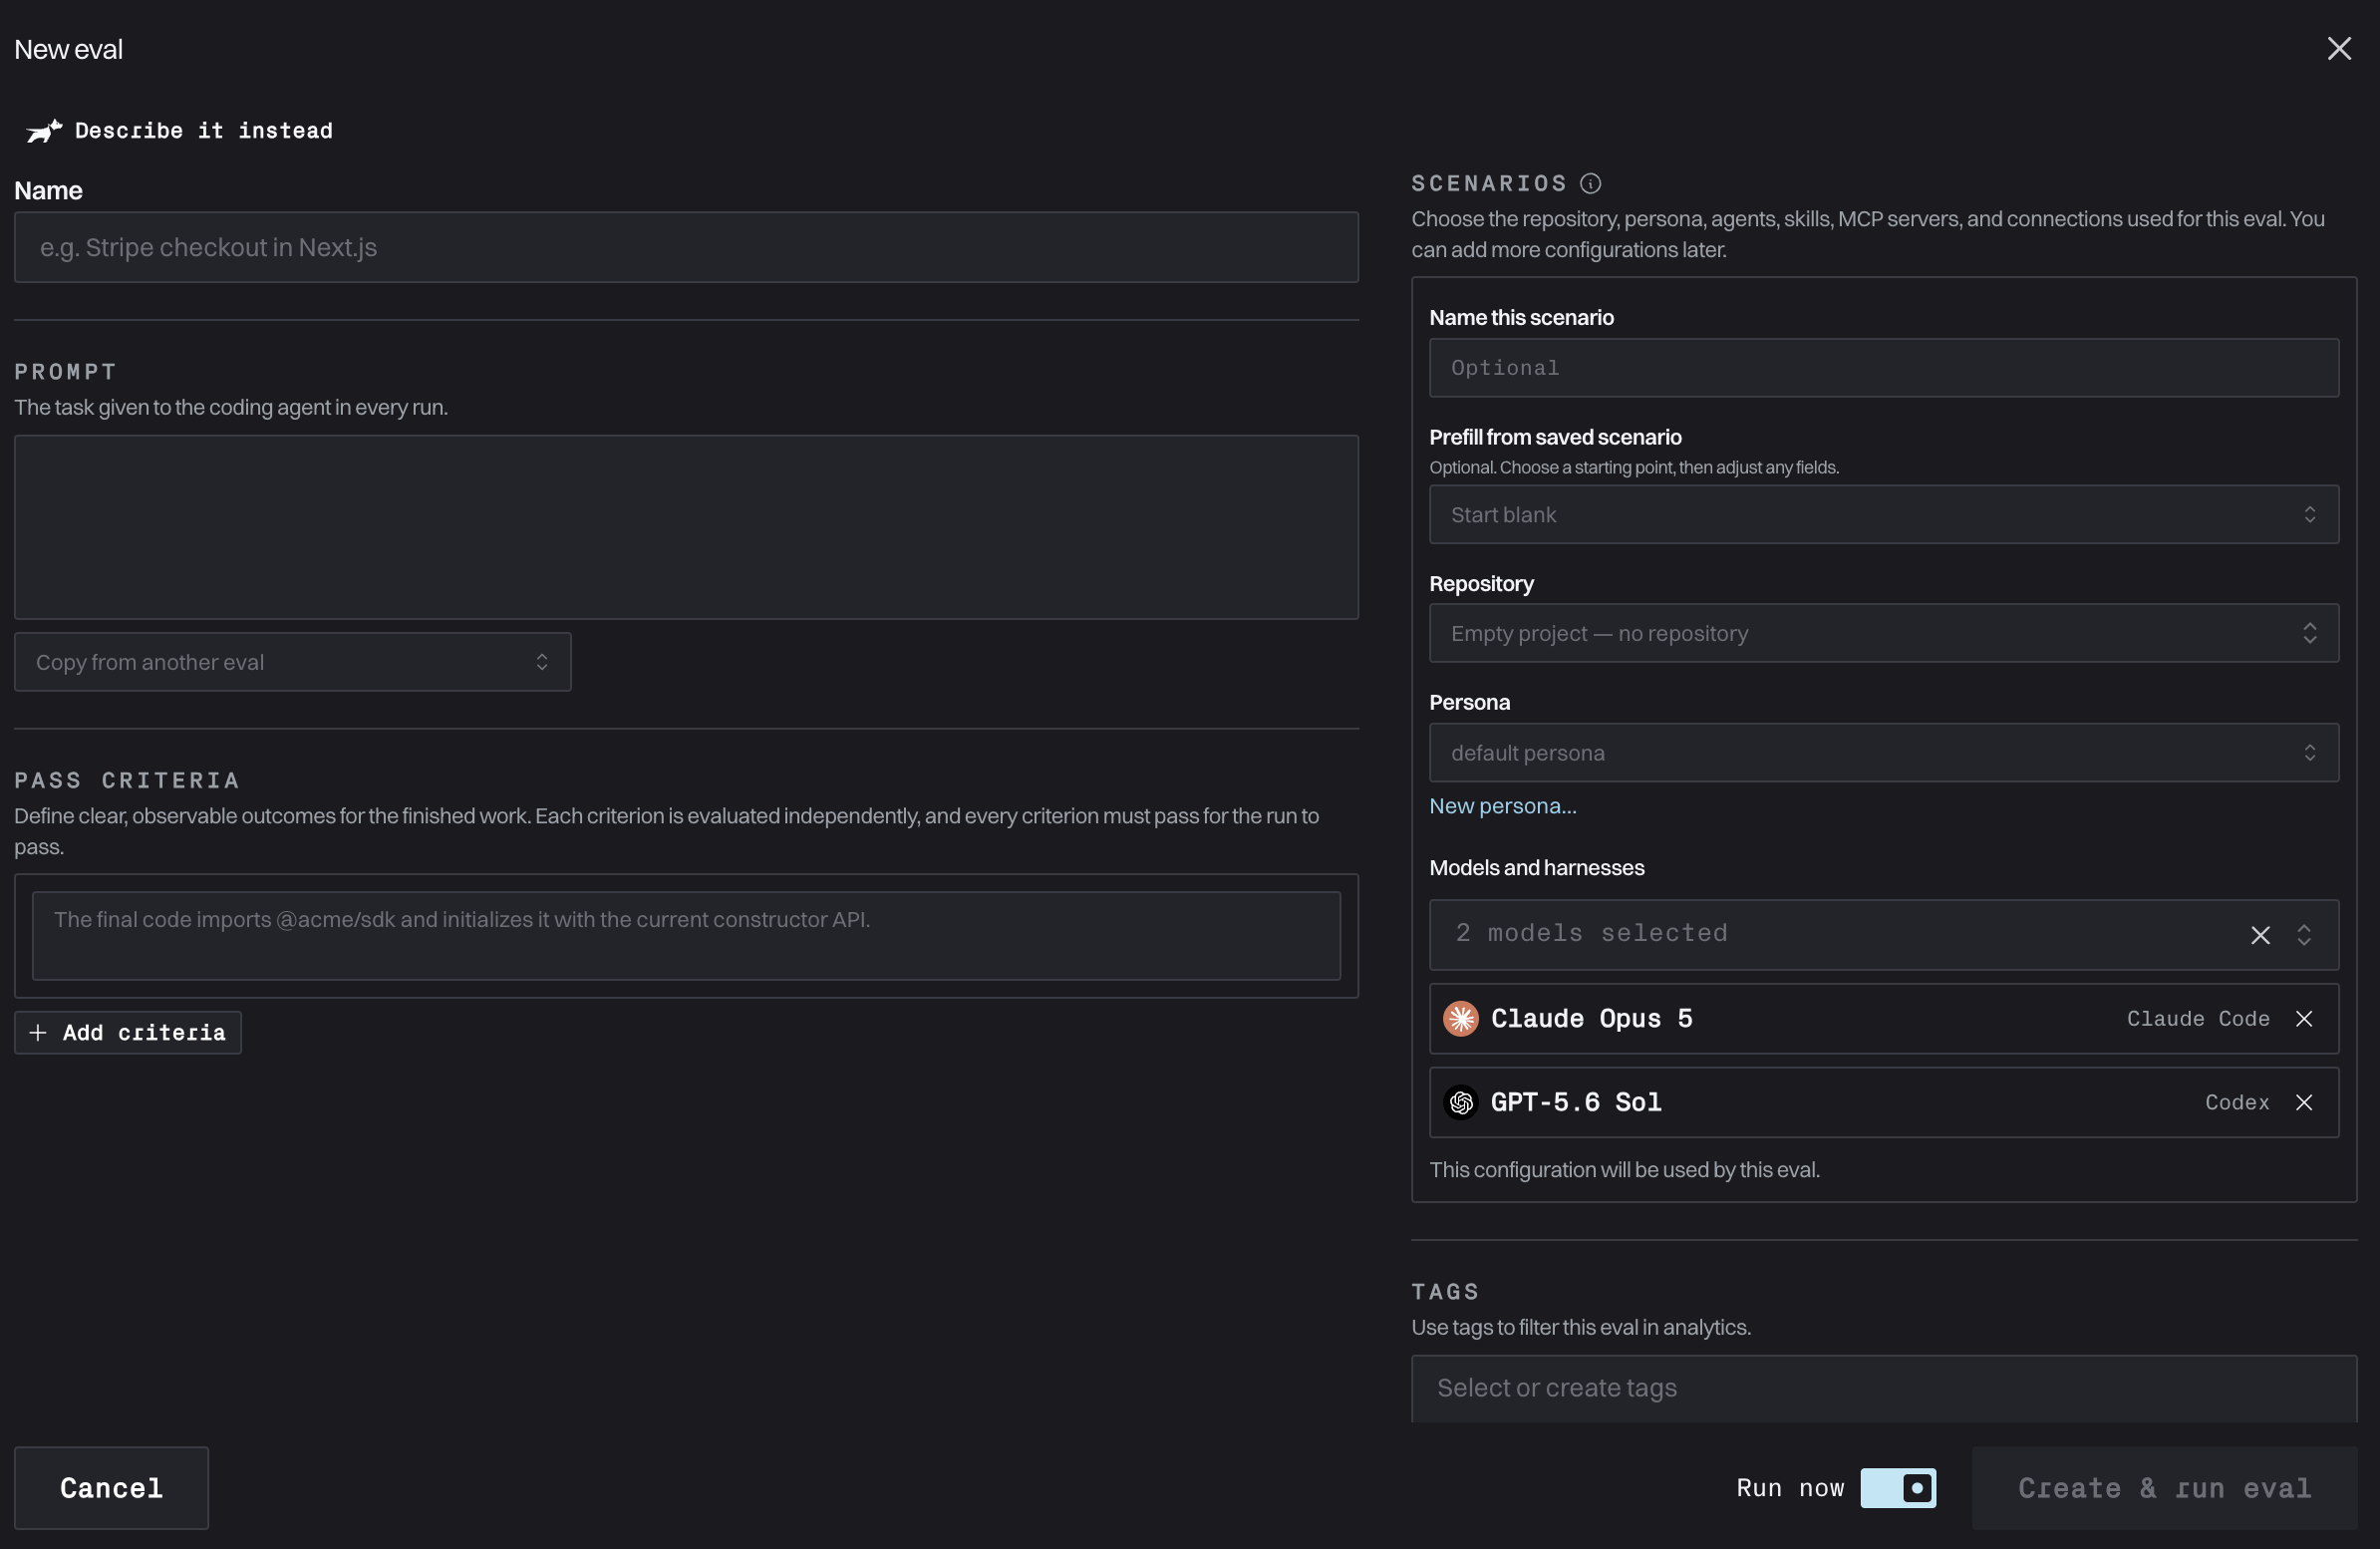The width and height of the screenshot is (2380, 1549).
Task: Expand the Models and harnesses selector
Action: point(2304,935)
